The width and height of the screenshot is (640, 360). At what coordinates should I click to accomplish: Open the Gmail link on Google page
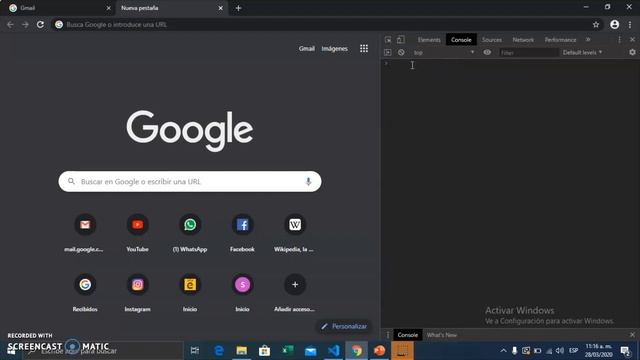pyautogui.click(x=307, y=49)
